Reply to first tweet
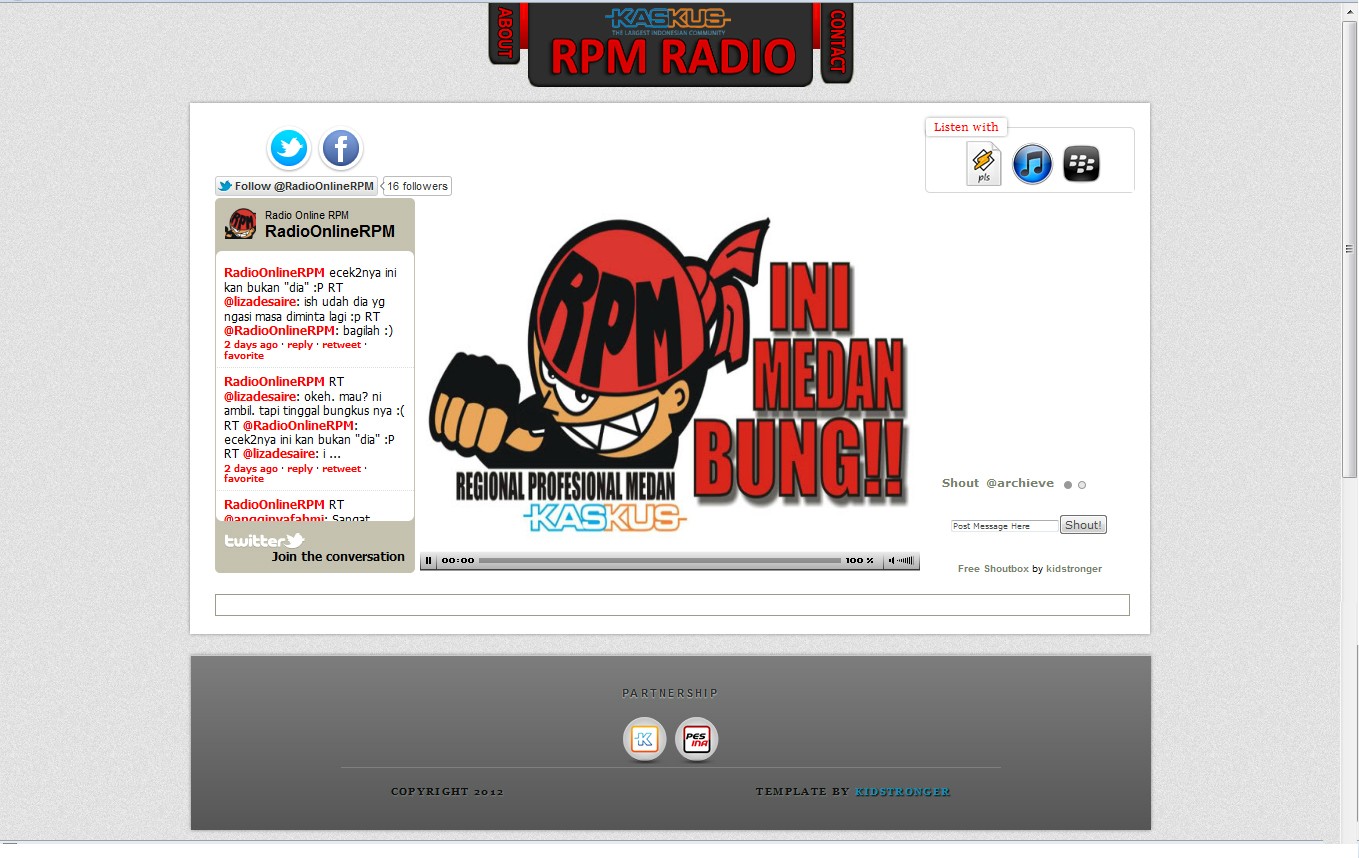The width and height of the screenshot is (1359, 858). tap(300, 345)
